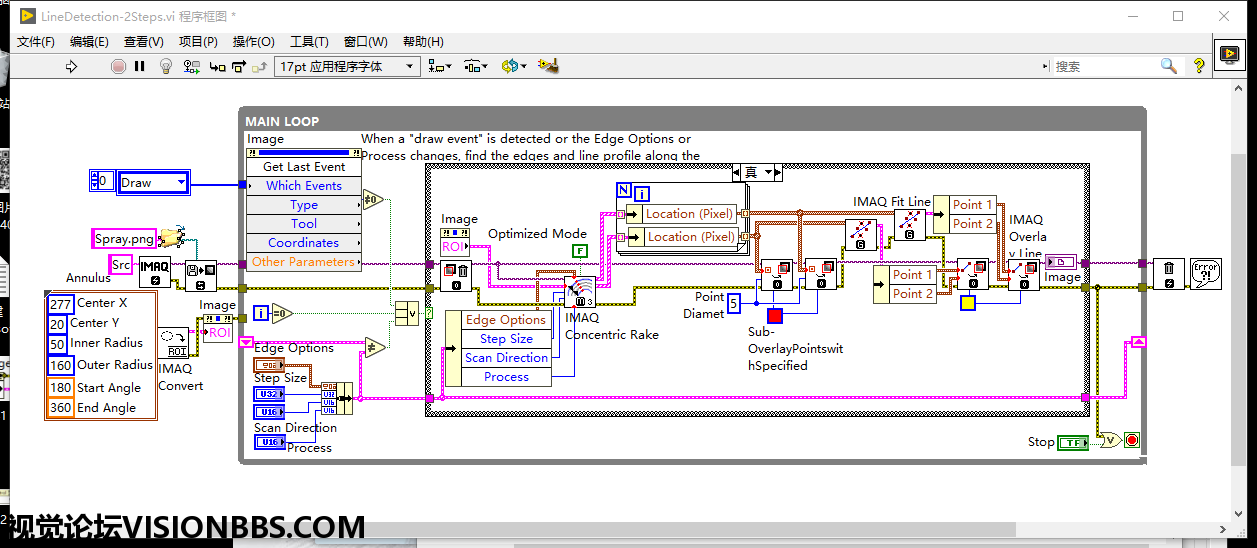Select the IMAQ Create node beside Src

pyautogui.click(x=154, y=271)
